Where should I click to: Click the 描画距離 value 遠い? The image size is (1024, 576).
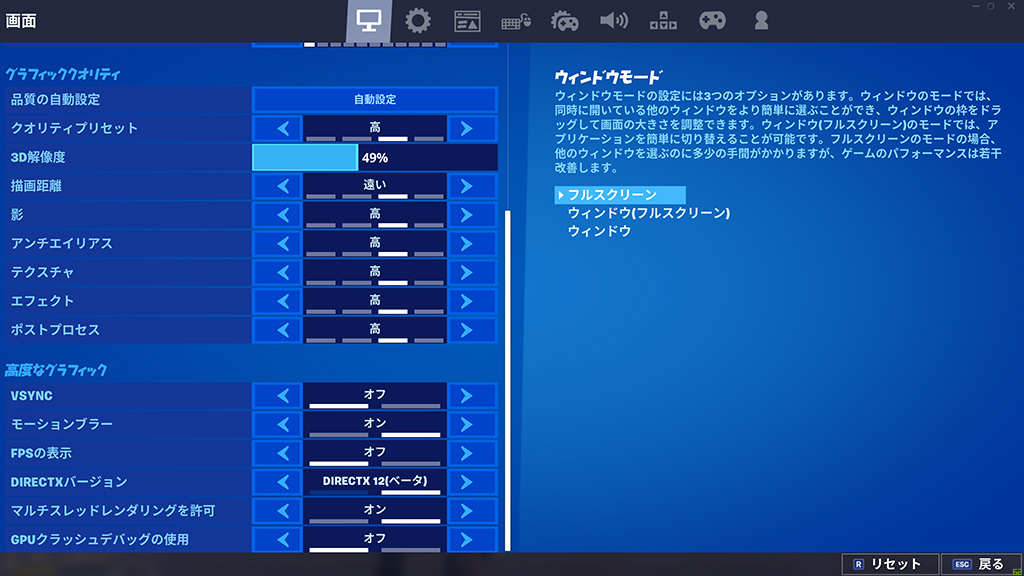coord(375,185)
